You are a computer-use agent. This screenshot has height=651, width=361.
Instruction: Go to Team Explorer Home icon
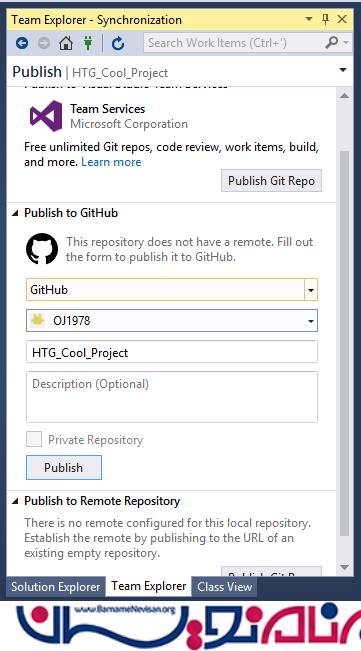[66, 43]
